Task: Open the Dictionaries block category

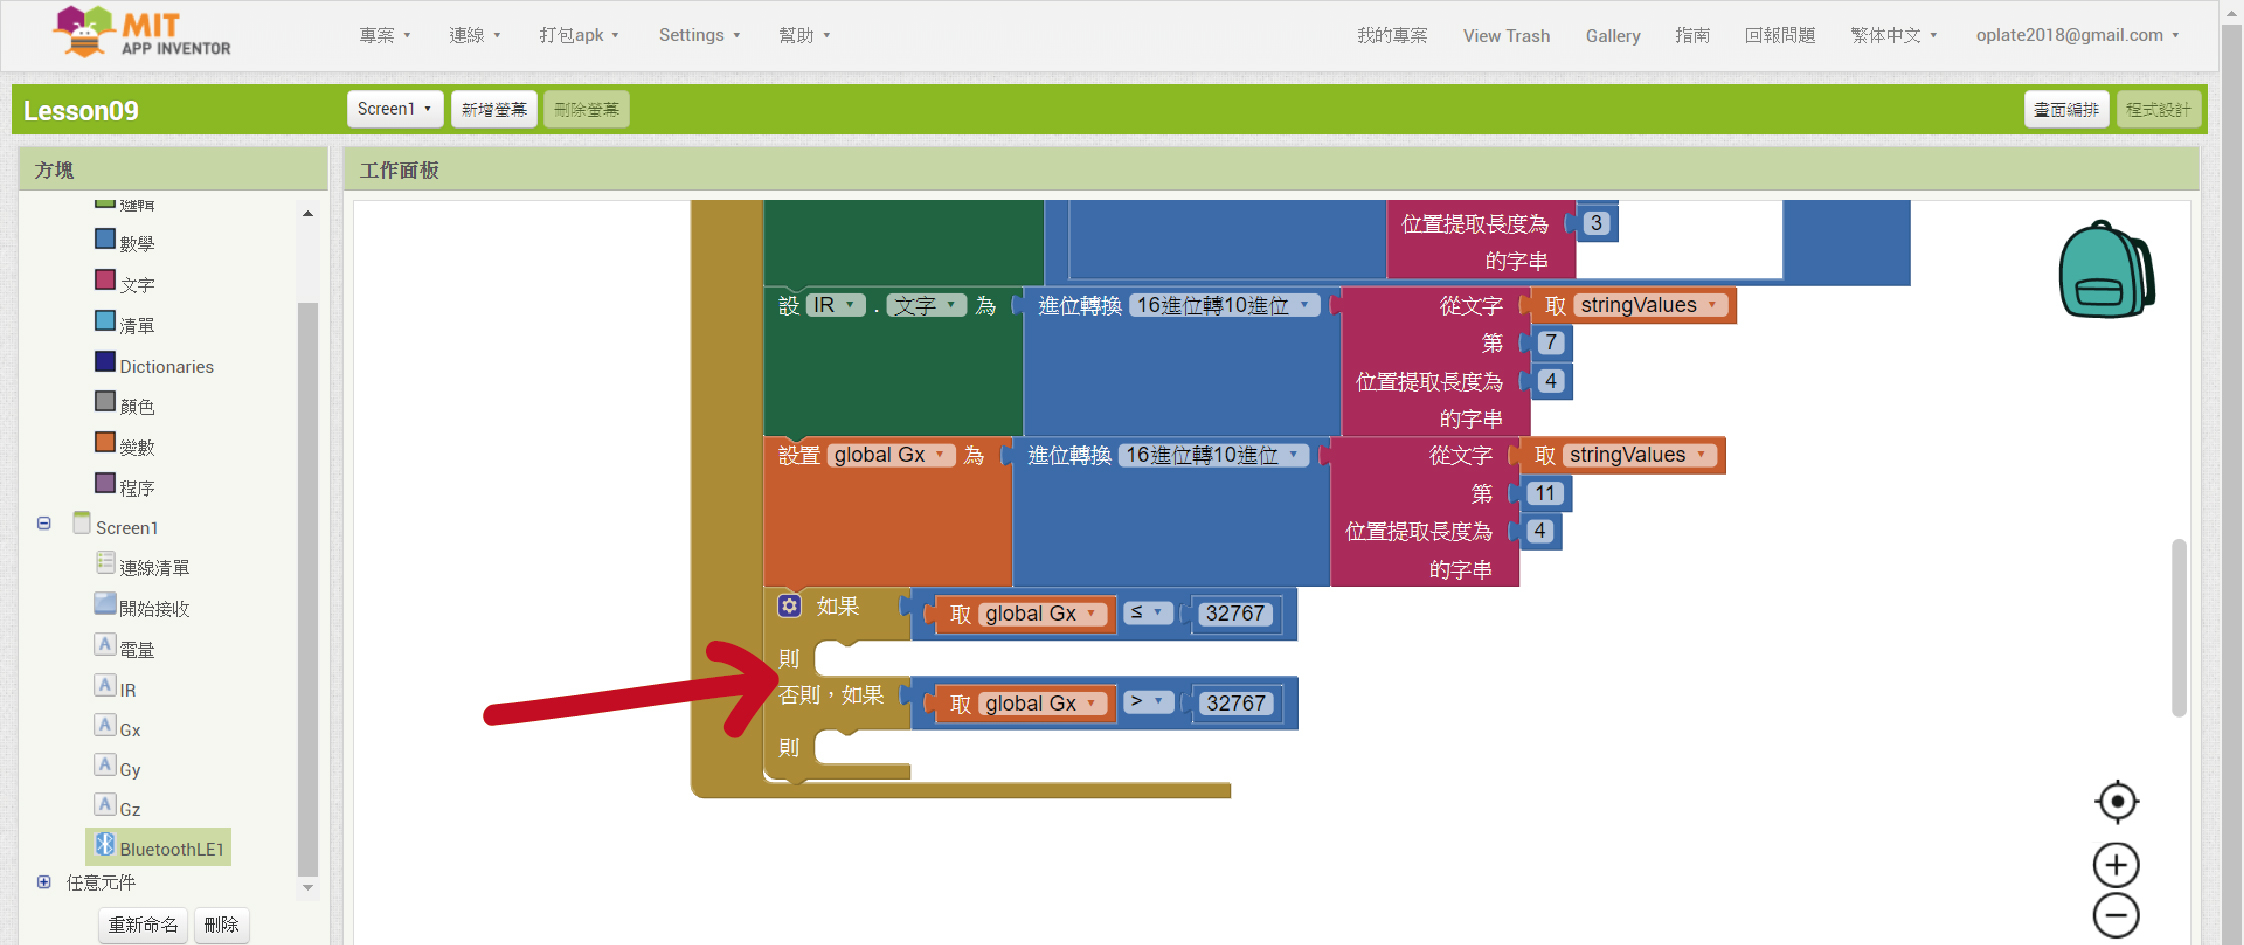Action: [x=166, y=367]
